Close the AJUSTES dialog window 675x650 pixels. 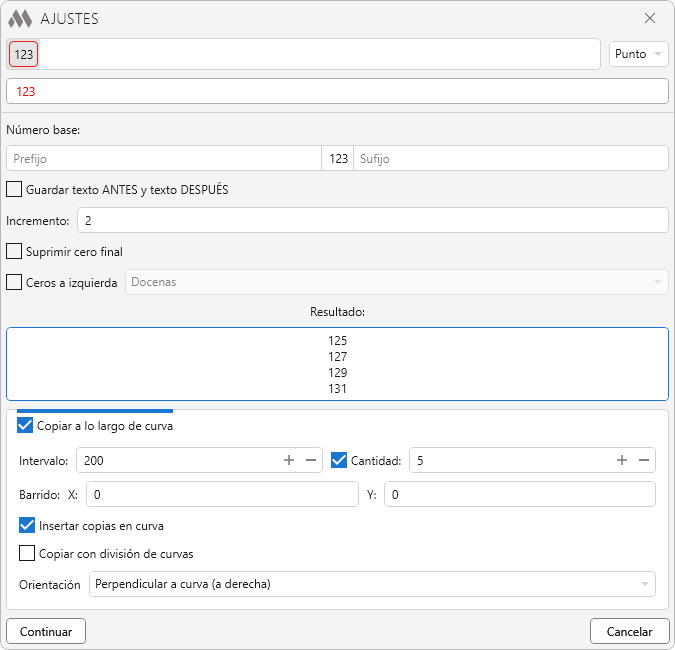(x=650, y=18)
